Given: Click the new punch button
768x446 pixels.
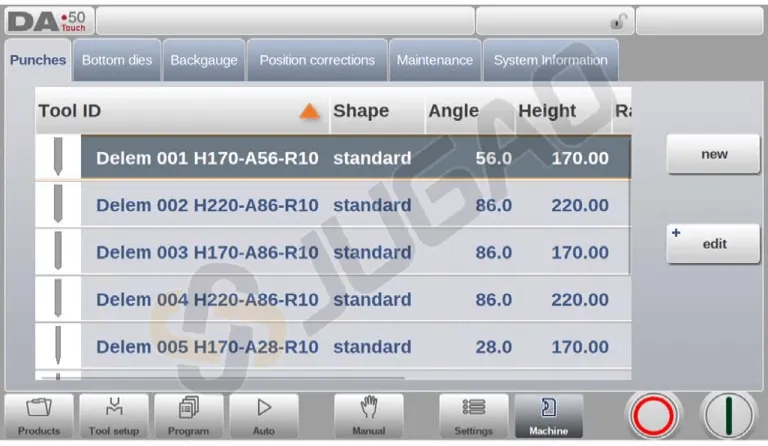Looking at the screenshot, I should click(714, 155).
